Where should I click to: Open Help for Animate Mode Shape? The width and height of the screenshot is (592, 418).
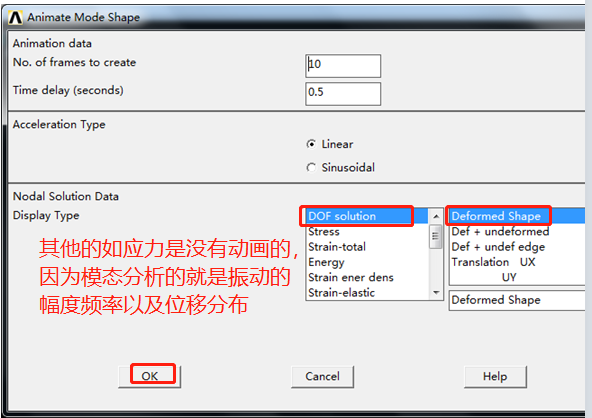coord(495,376)
